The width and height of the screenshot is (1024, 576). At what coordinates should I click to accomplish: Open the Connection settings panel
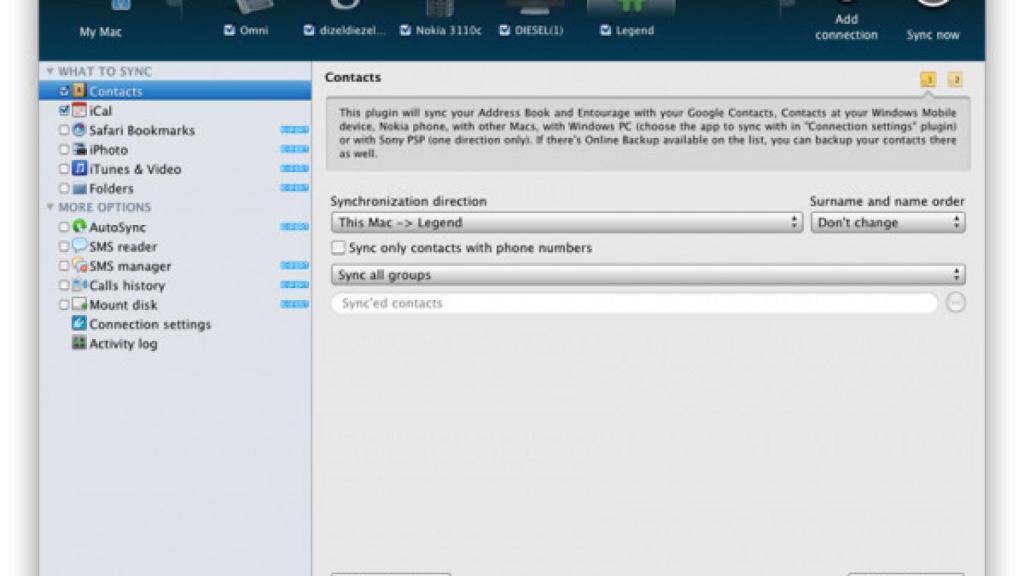[146, 324]
